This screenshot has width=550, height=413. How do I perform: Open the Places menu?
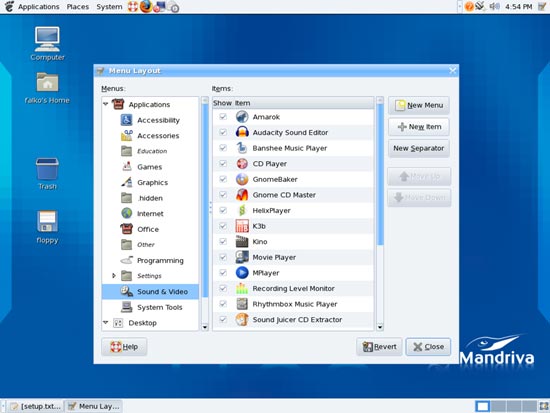(x=78, y=7)
